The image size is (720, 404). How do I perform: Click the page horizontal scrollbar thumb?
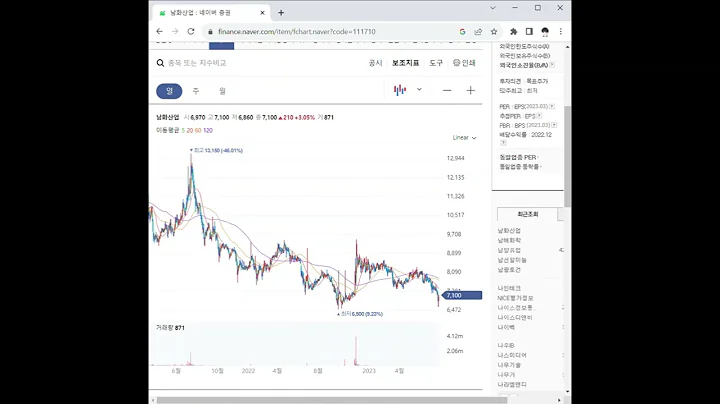[x=331, y=400]
